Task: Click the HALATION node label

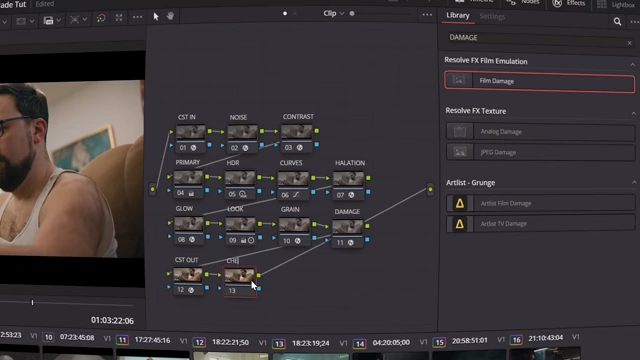Action: pos(350,163)
